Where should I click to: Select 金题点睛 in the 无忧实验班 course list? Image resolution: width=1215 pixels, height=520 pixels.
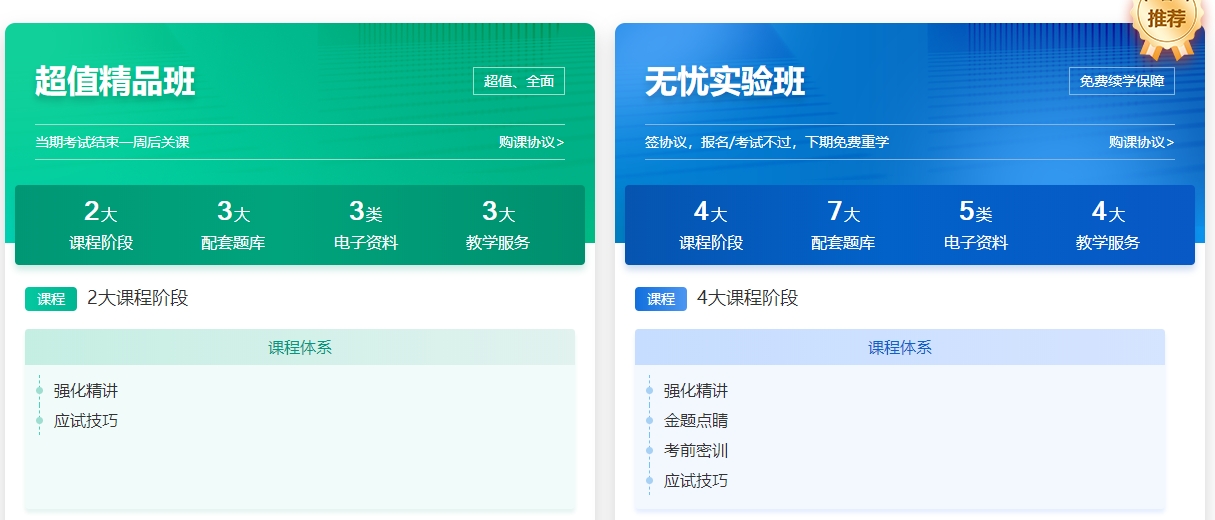[696, 421]
